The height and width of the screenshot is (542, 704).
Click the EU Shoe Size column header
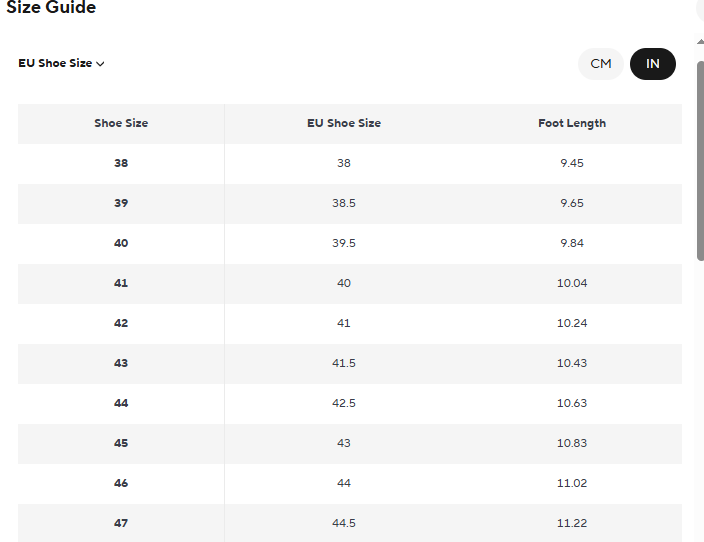tap(344, 123)
